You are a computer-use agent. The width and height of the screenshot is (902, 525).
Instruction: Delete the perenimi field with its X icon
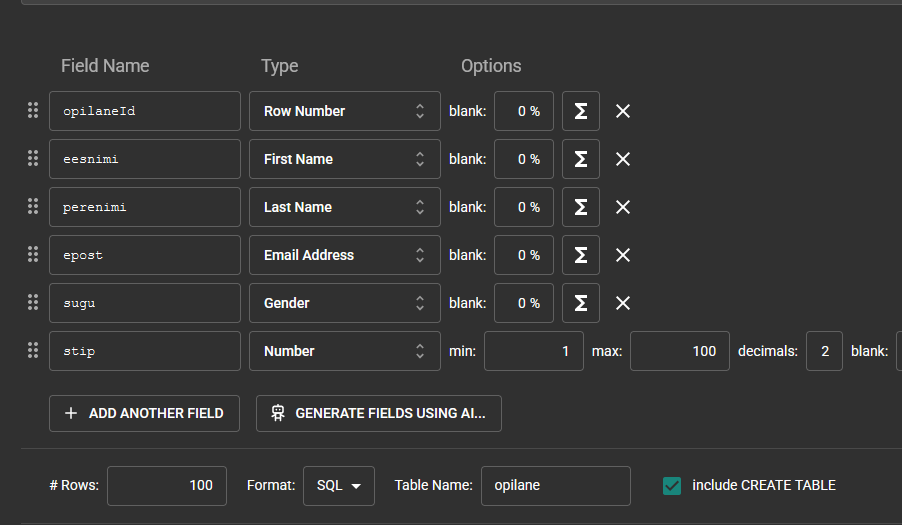(622, 207)
